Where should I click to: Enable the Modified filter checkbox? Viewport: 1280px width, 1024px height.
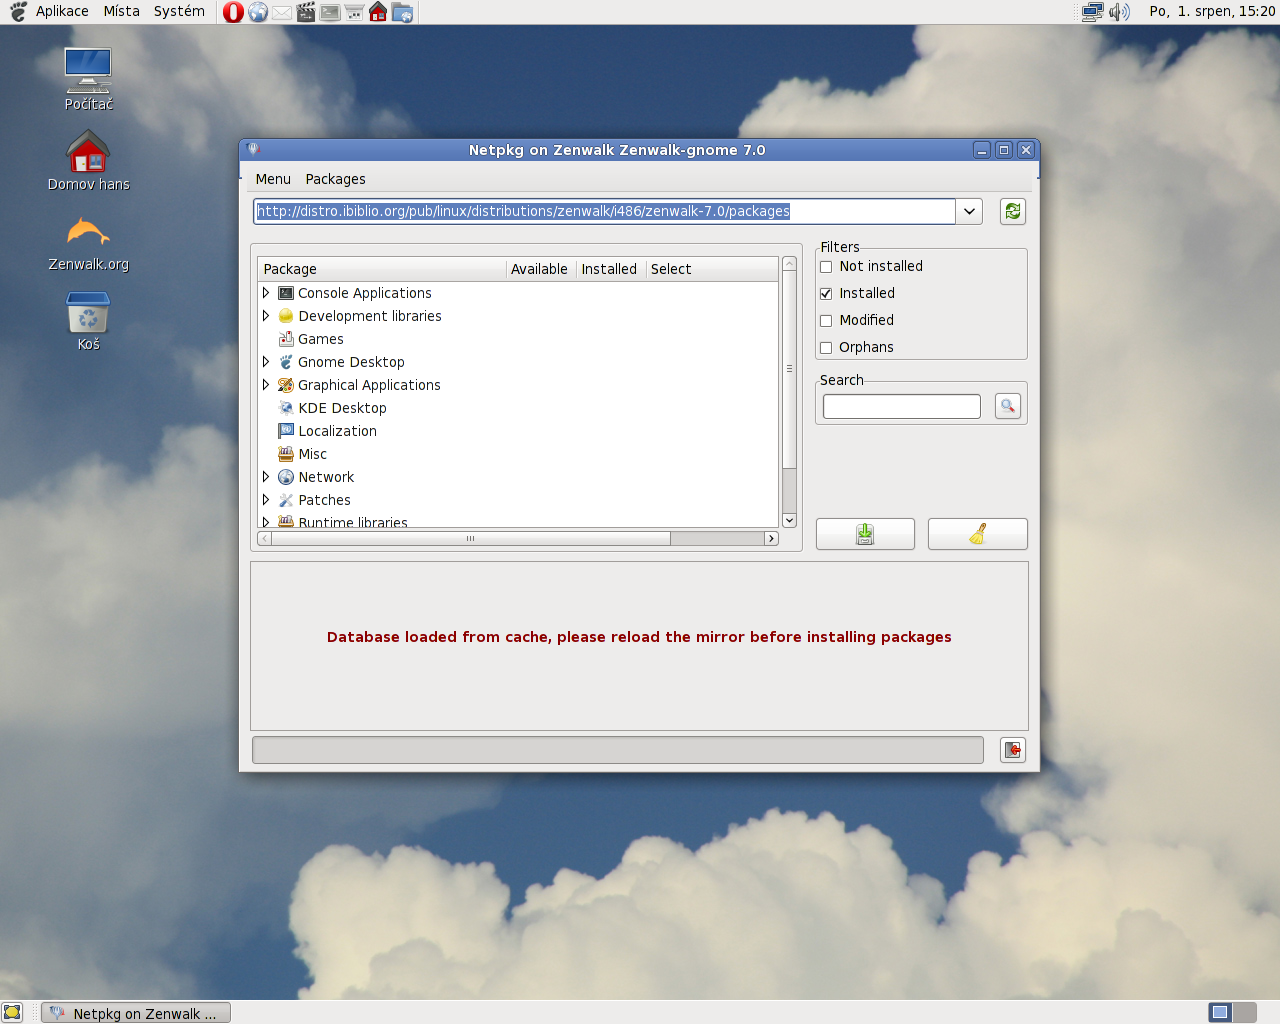point(826,321)
